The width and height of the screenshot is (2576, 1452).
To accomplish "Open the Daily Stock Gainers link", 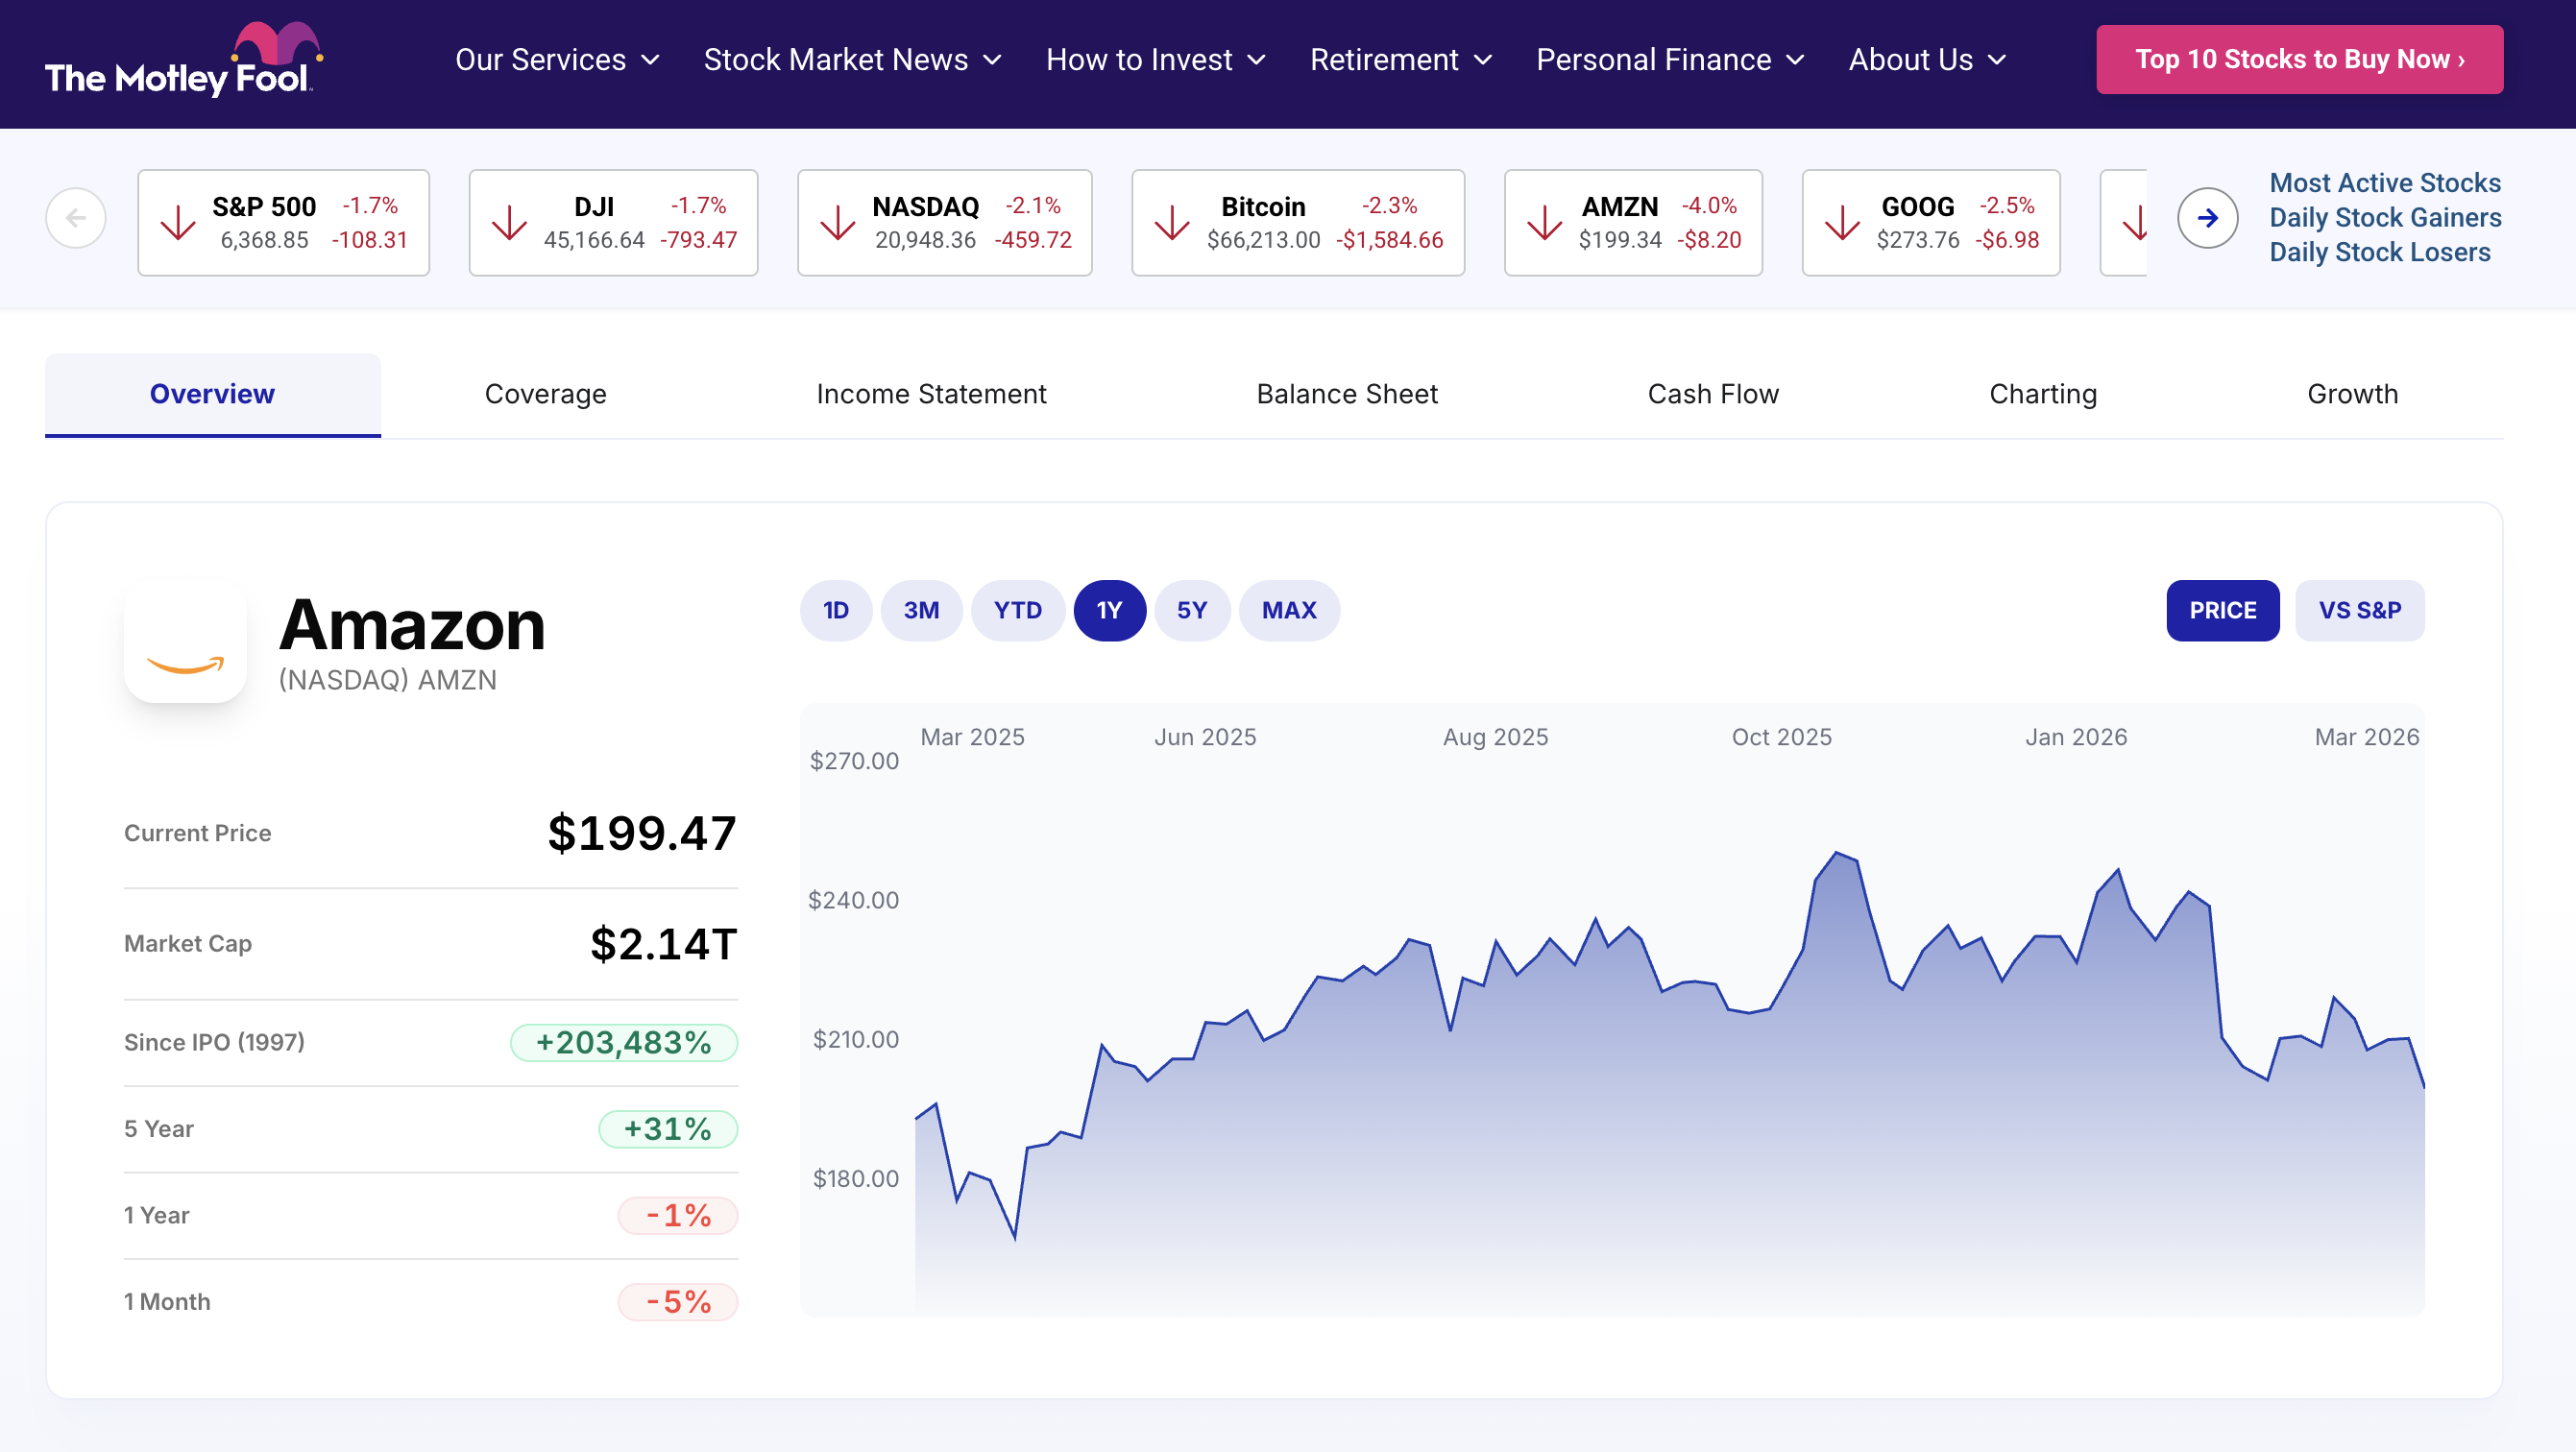I will 2386,217.
